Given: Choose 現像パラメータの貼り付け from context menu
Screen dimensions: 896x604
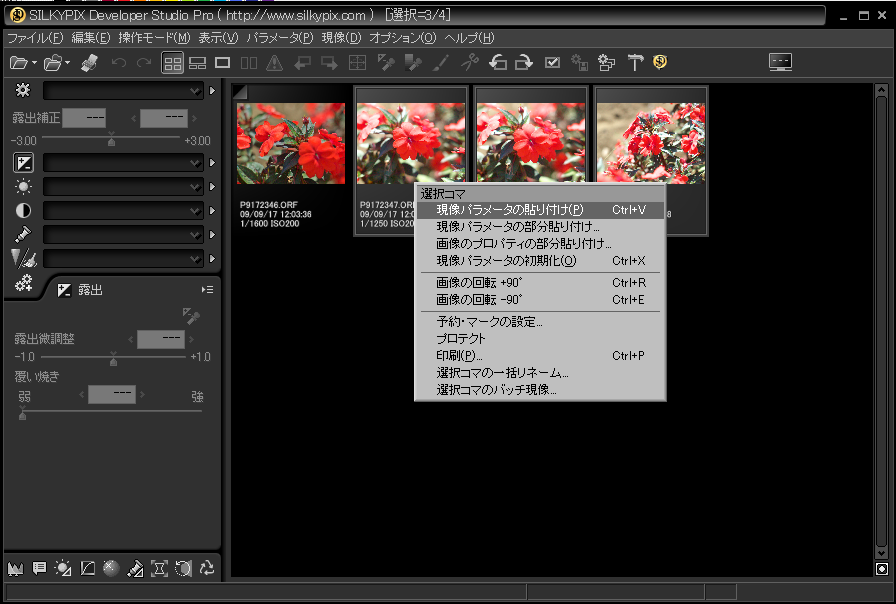Looking at the screenshot, I should click(x=510, y=210).
